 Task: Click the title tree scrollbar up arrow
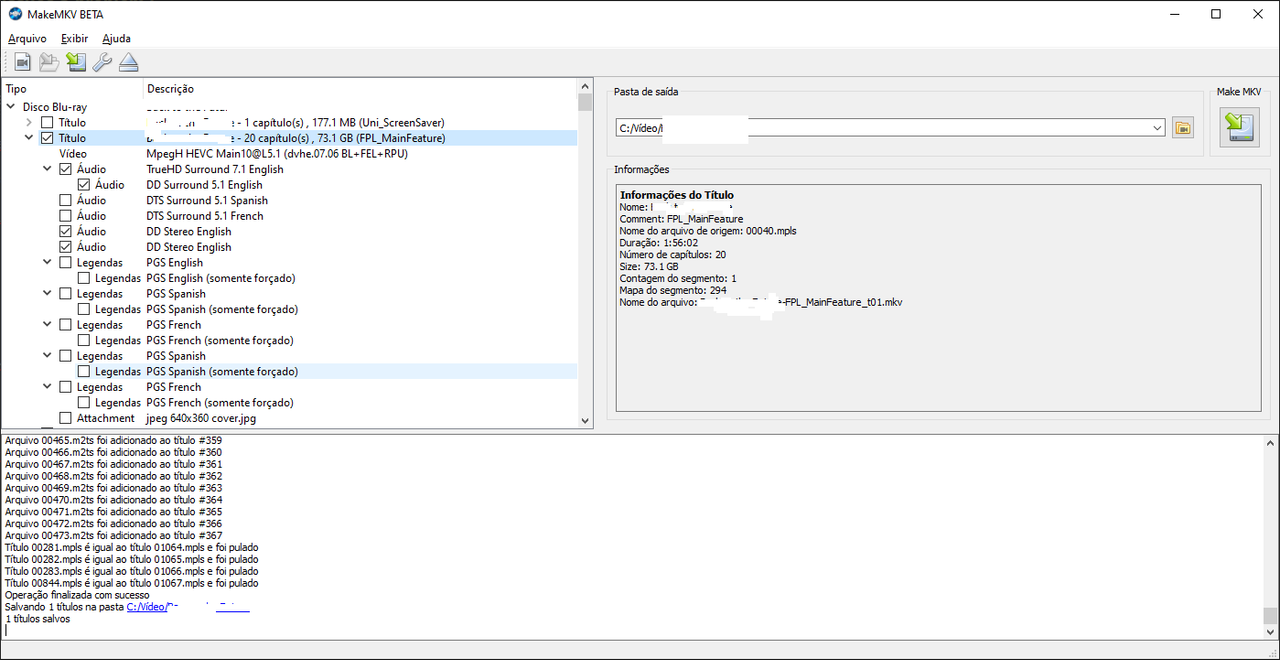(x=585, y=87)
